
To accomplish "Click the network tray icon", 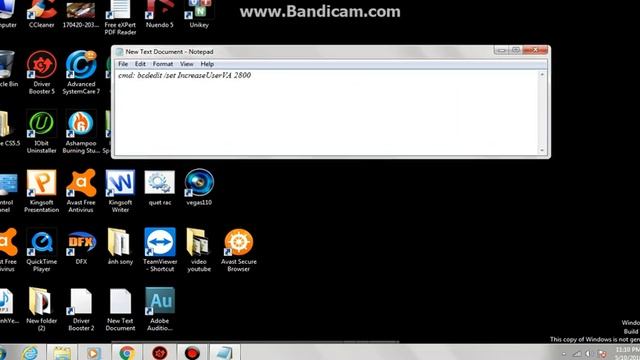I will (576, 354).
